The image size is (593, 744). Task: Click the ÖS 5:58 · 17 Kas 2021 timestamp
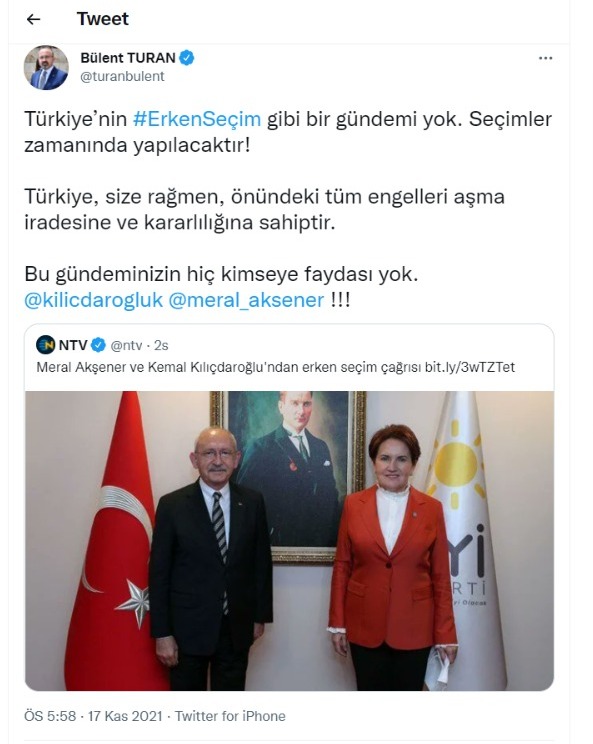[93, 716]
